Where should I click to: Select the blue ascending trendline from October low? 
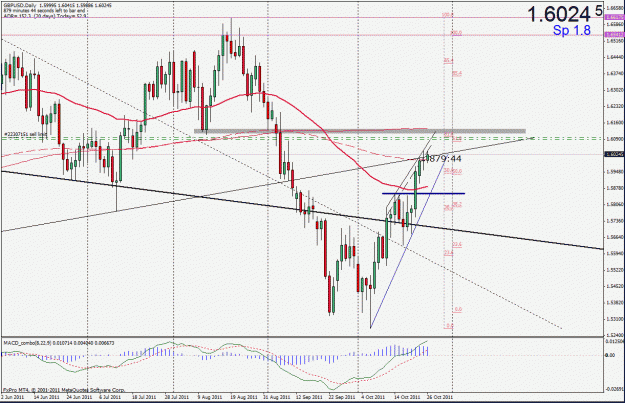[x=409, y=241]
